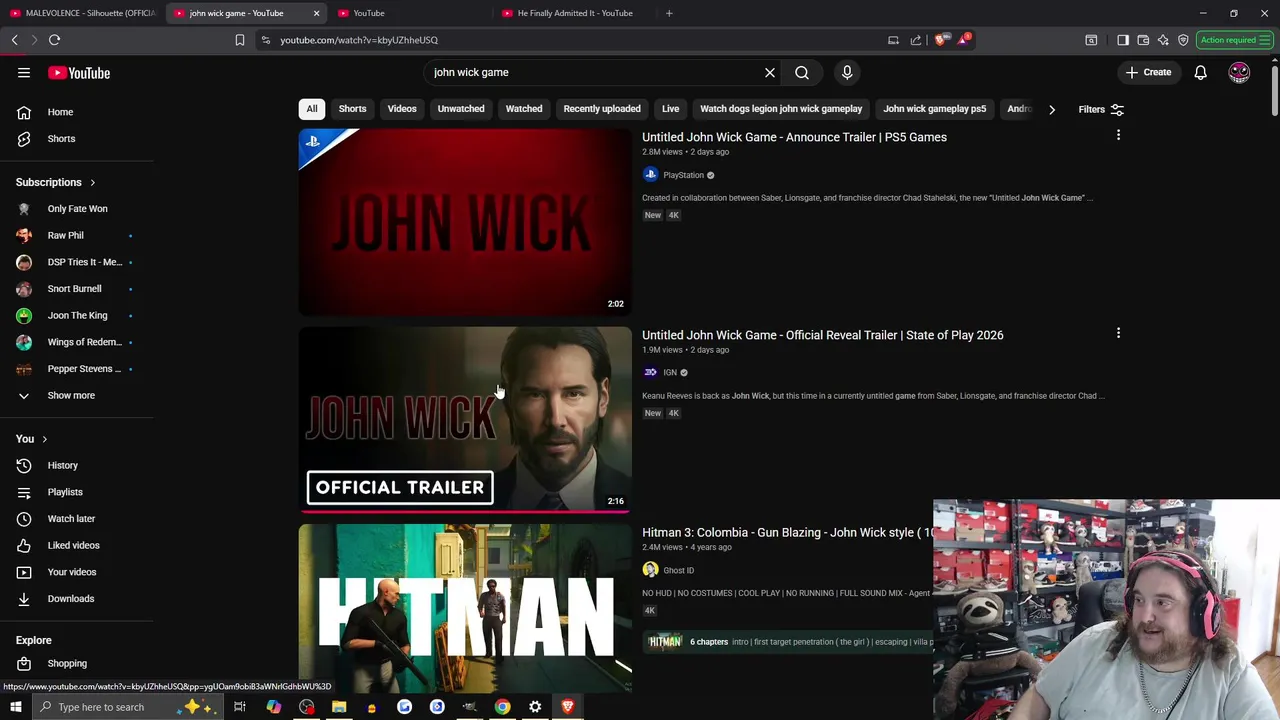Select the Recently uploaded filter chip
Viewport: 1280px width, 720px height.
602,109
